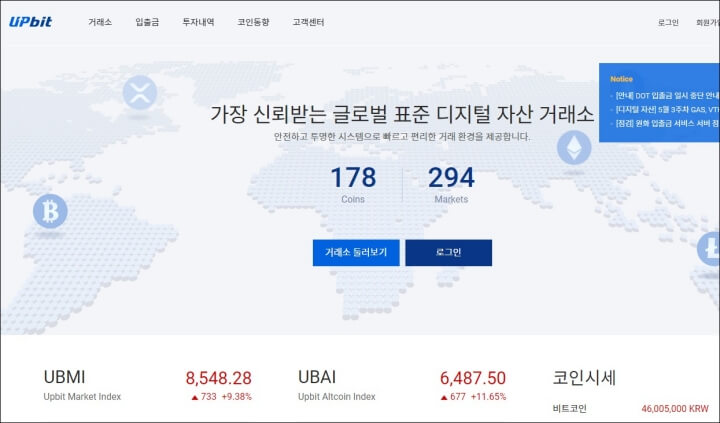Click the 거래소 둘러보기 button
The width and height of the screenshot is (720, 423).
pyautogui.click(x=356, y=253)
